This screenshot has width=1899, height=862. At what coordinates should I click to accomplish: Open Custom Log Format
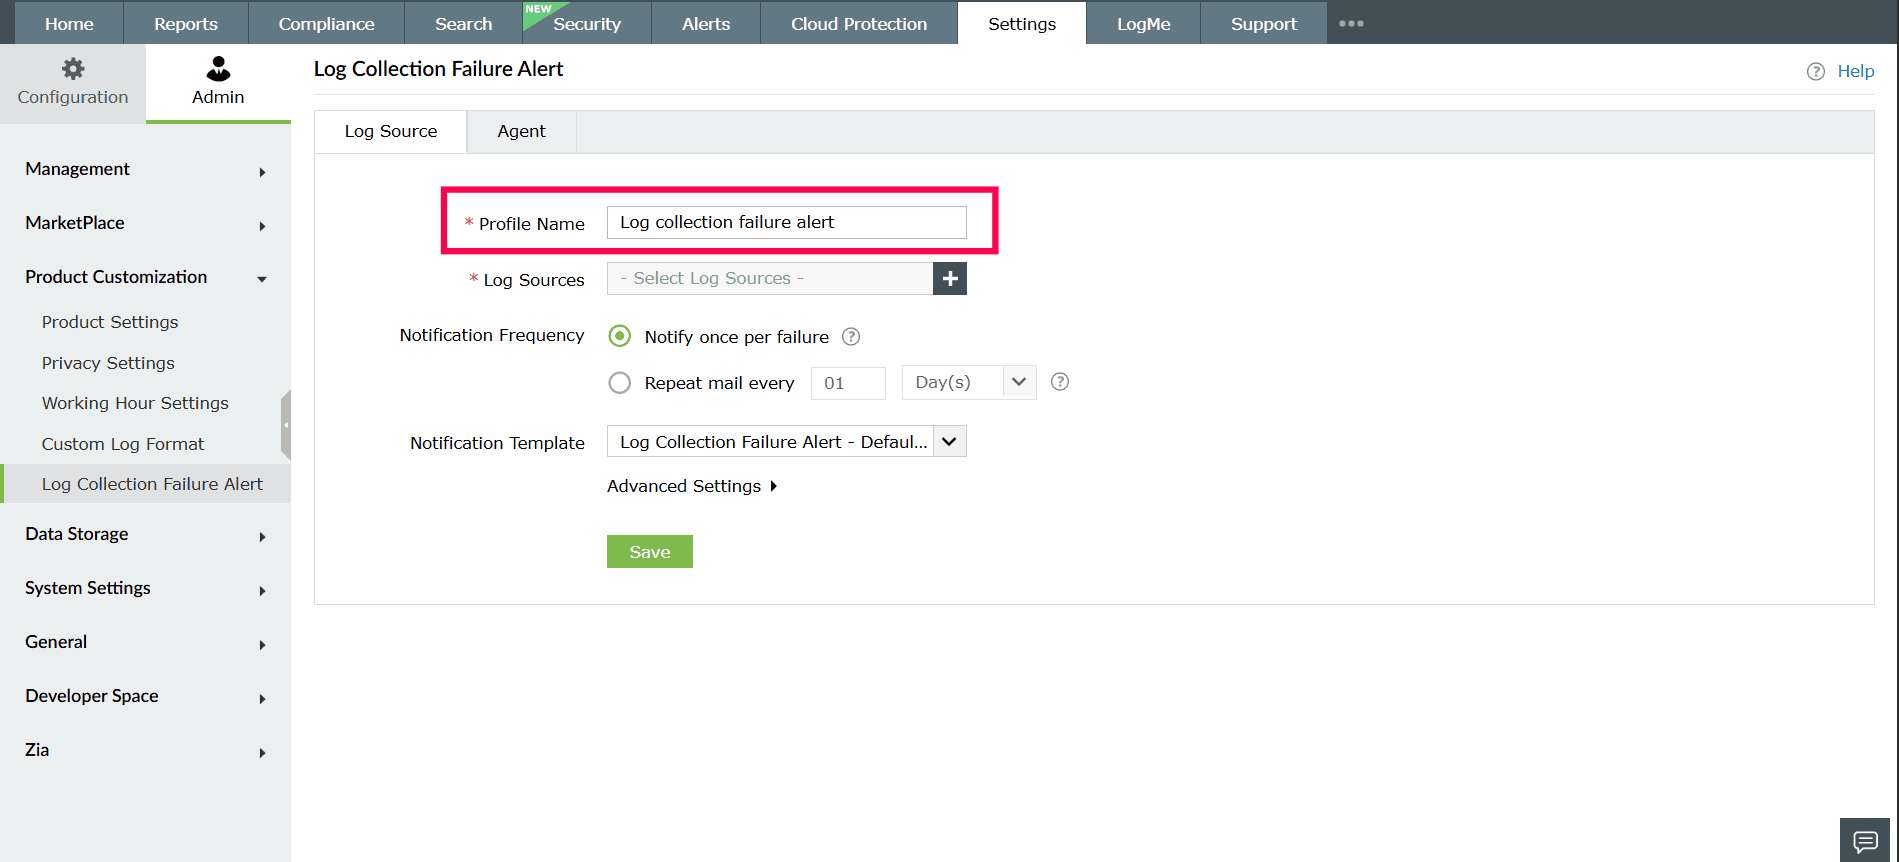123,444
